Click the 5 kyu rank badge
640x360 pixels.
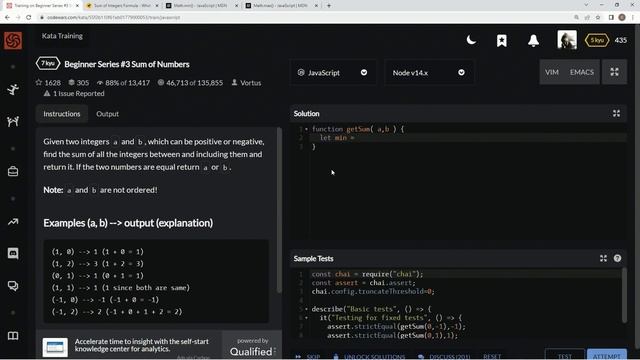tap(597, 40)
